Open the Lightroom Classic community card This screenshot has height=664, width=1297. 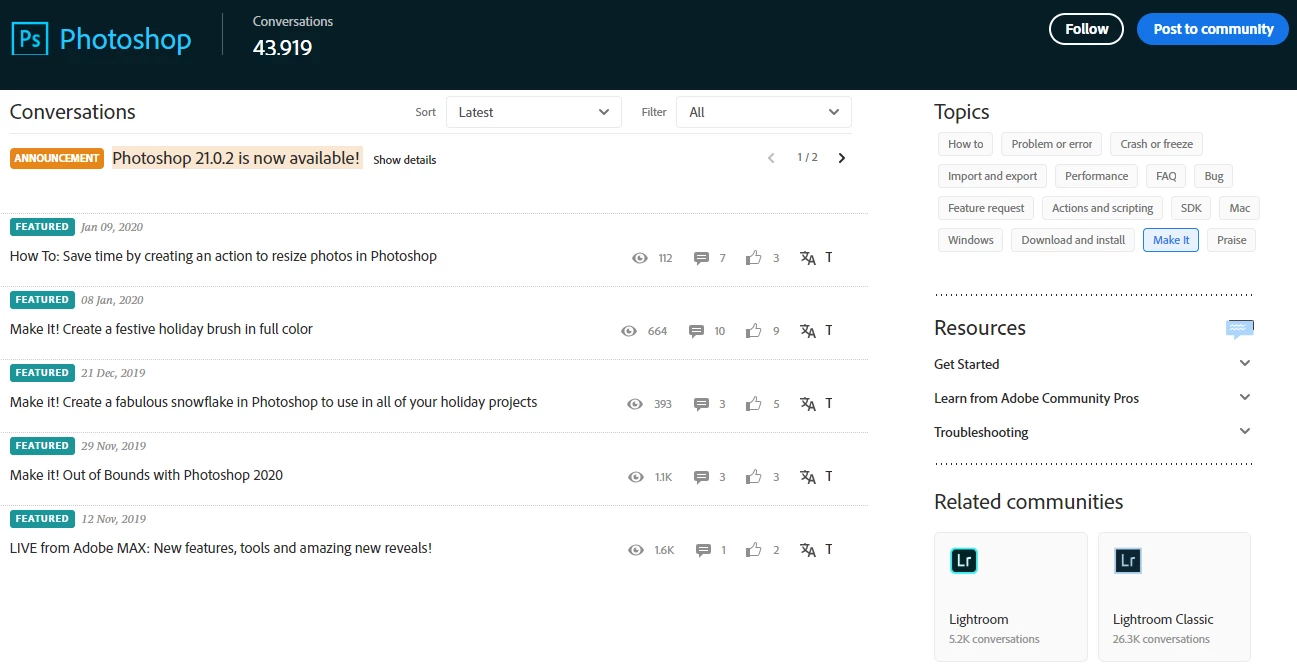1174,597
